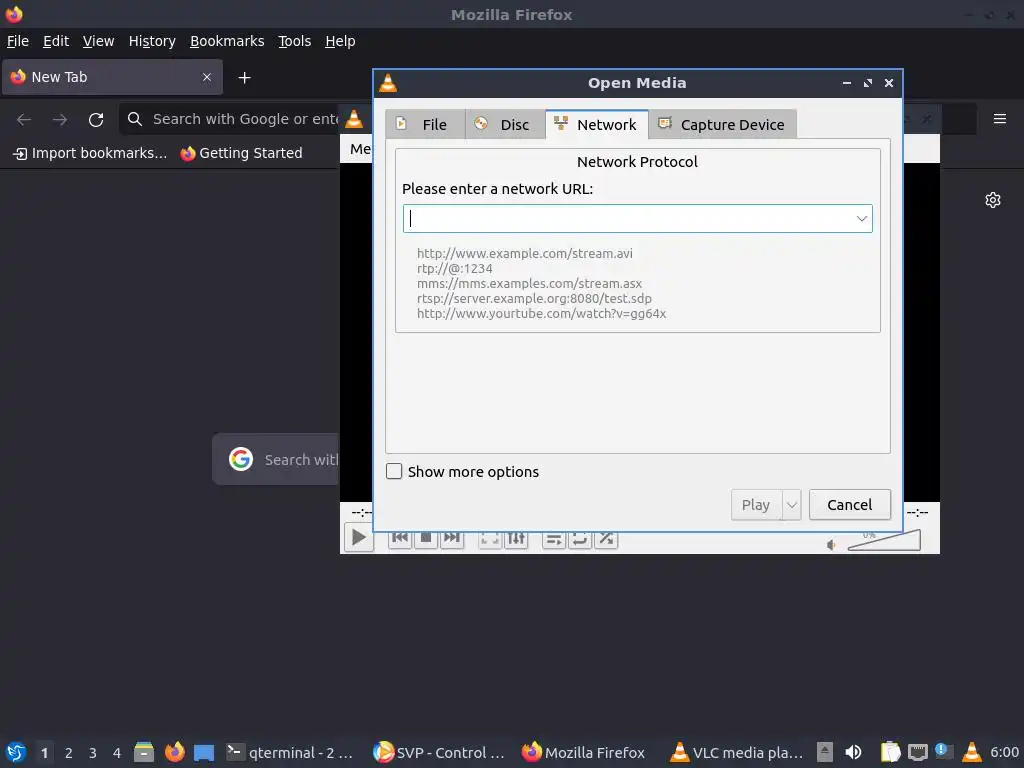
Task: Mute VLC using the speaker icon
Action: coord(831,545)
